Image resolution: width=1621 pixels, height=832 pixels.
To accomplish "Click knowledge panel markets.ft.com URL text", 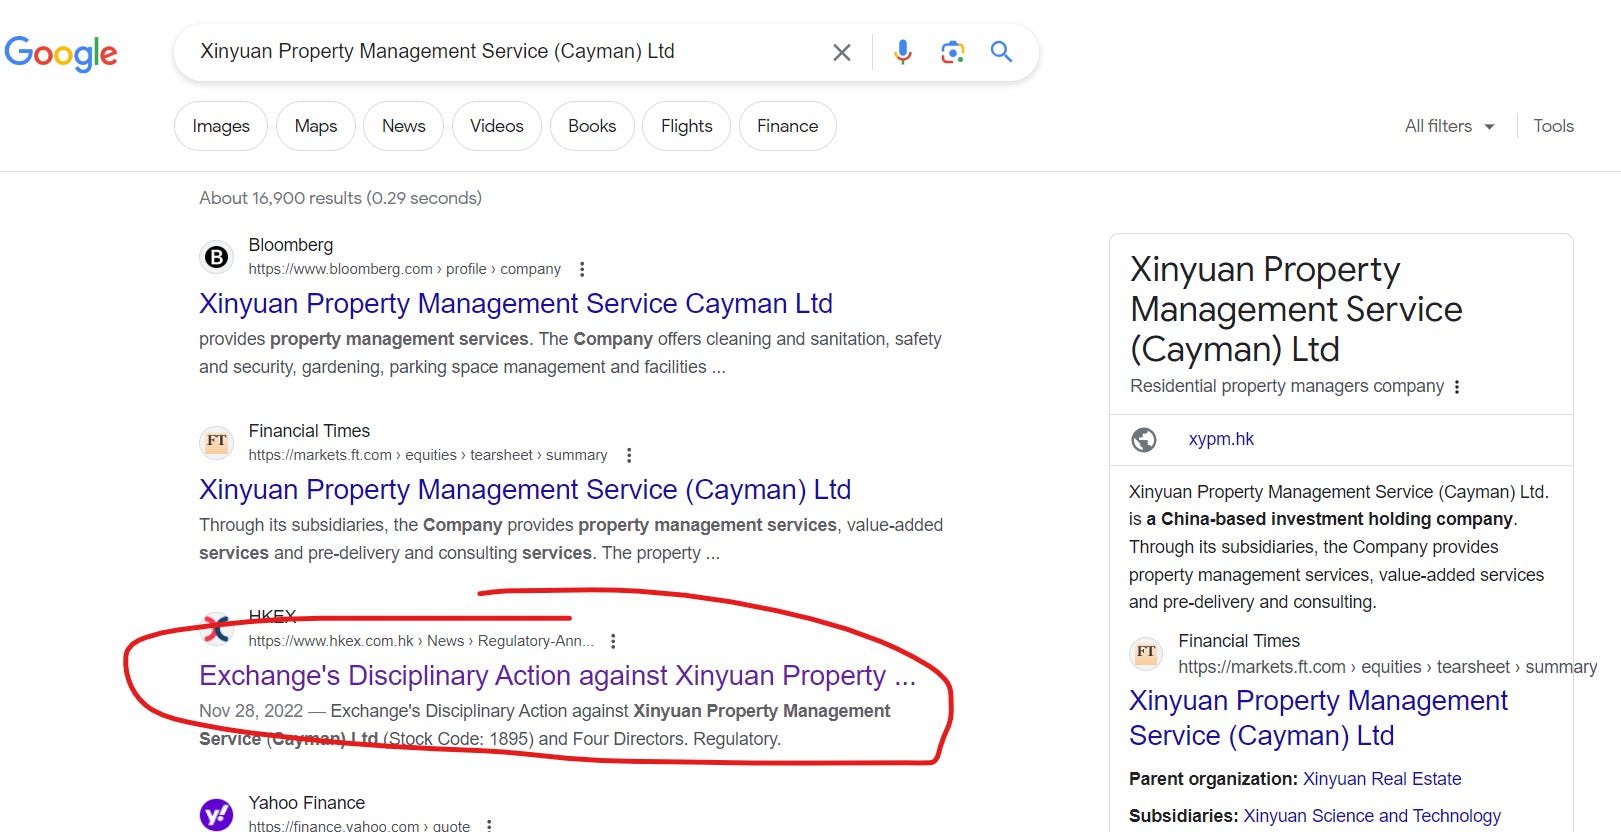I will (1387, 667).
